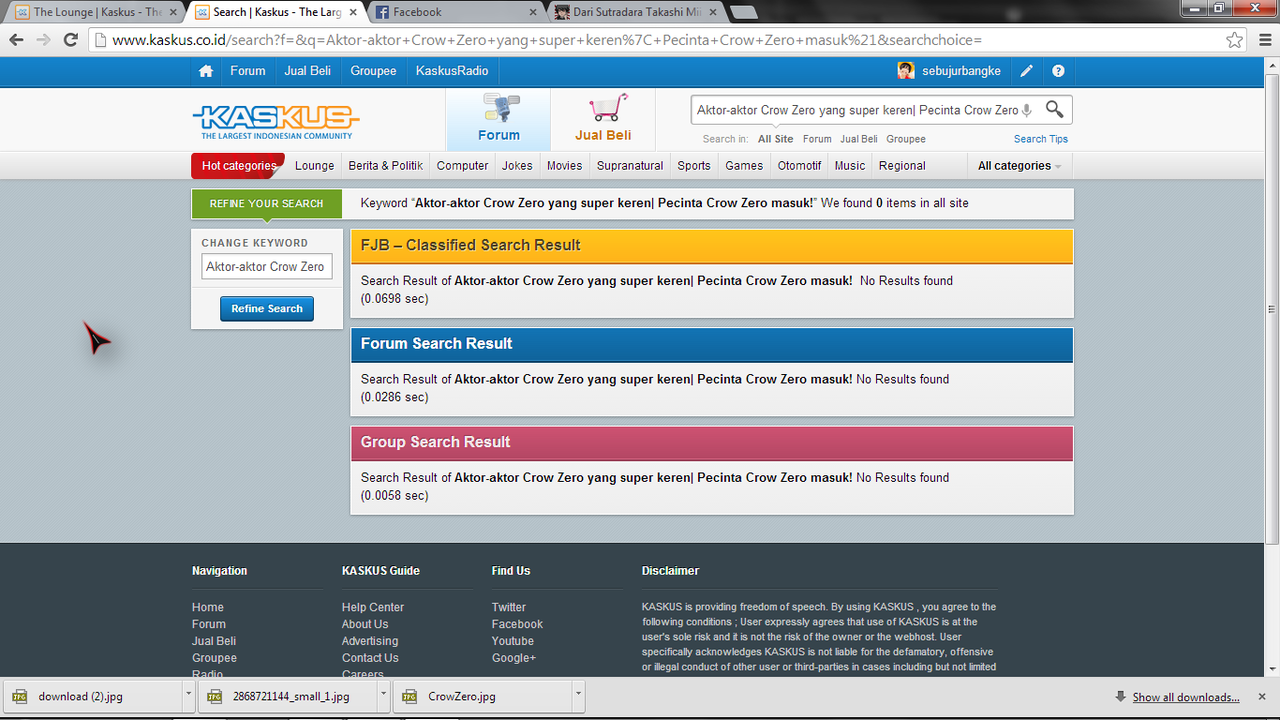Click the Kaskus home icon in blue bar
Image resolution: width=1280 pixels, height=720 pixels.
click(206, 71)
